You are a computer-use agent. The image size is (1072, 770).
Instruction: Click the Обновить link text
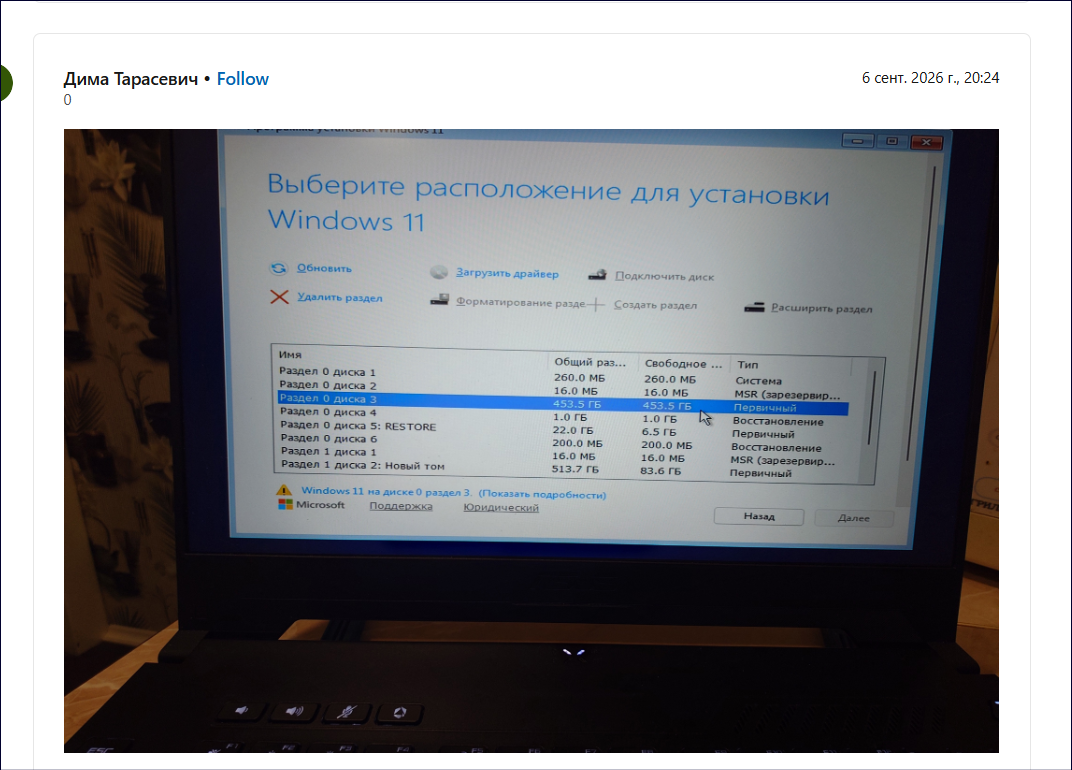324,269
